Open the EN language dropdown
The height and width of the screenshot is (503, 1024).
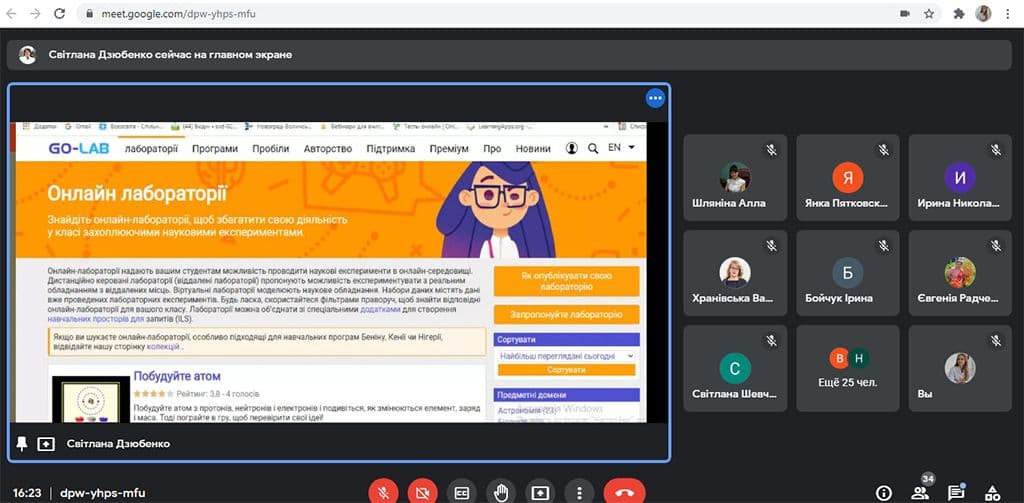(x=621, y=148)
